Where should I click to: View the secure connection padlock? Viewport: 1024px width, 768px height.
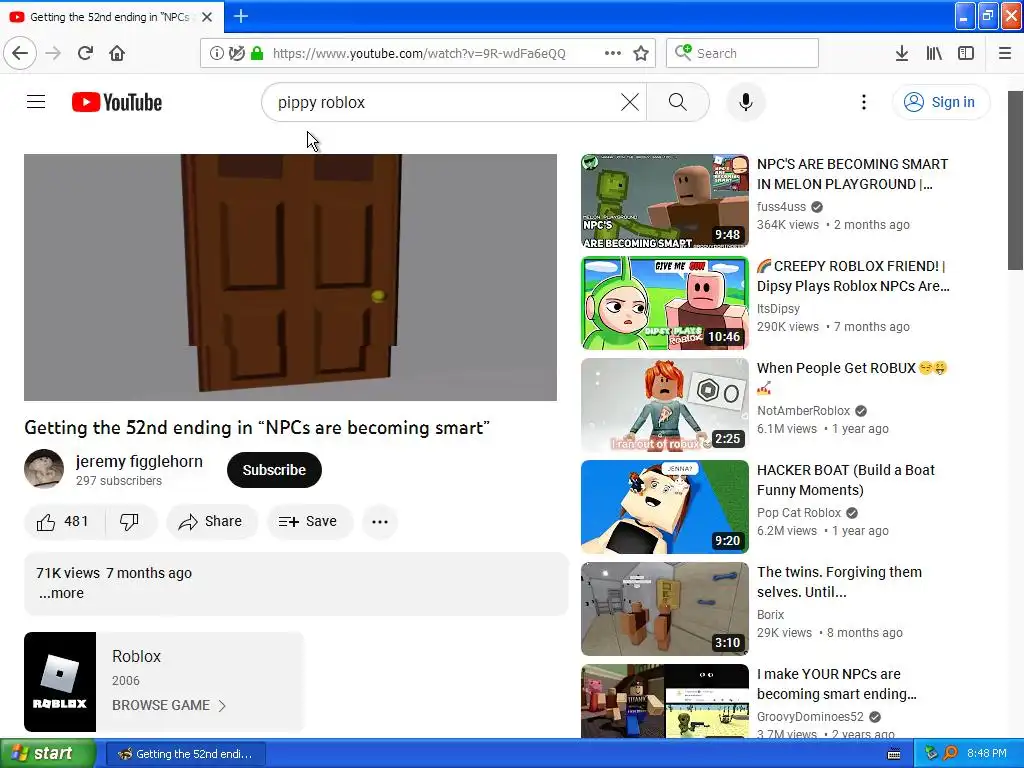(257, 53)
